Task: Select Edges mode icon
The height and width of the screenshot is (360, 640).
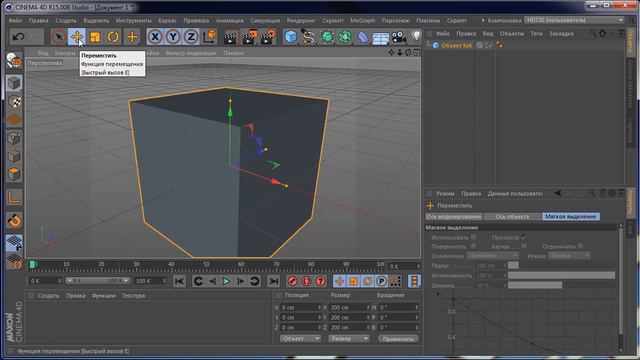Action: click(14, 156)
